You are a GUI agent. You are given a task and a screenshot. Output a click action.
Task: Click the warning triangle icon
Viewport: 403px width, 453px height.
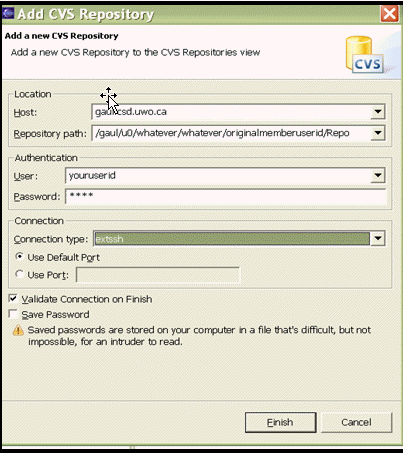[x=18, y=330]
